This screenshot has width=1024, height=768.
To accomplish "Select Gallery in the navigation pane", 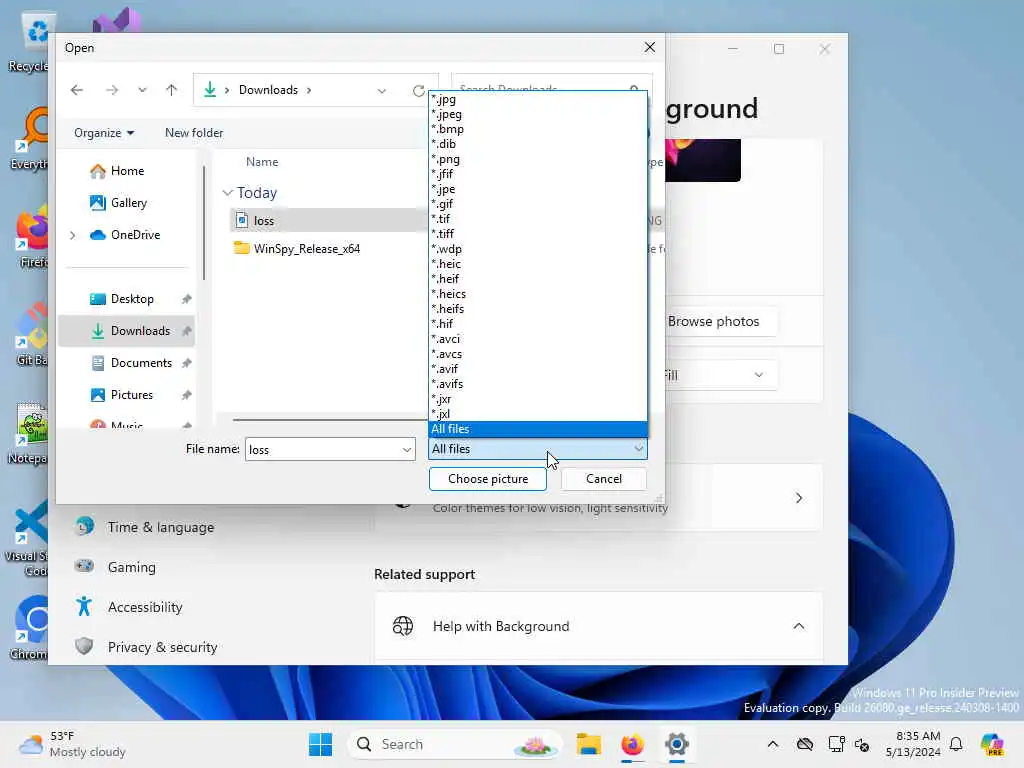I will point(128,203).
